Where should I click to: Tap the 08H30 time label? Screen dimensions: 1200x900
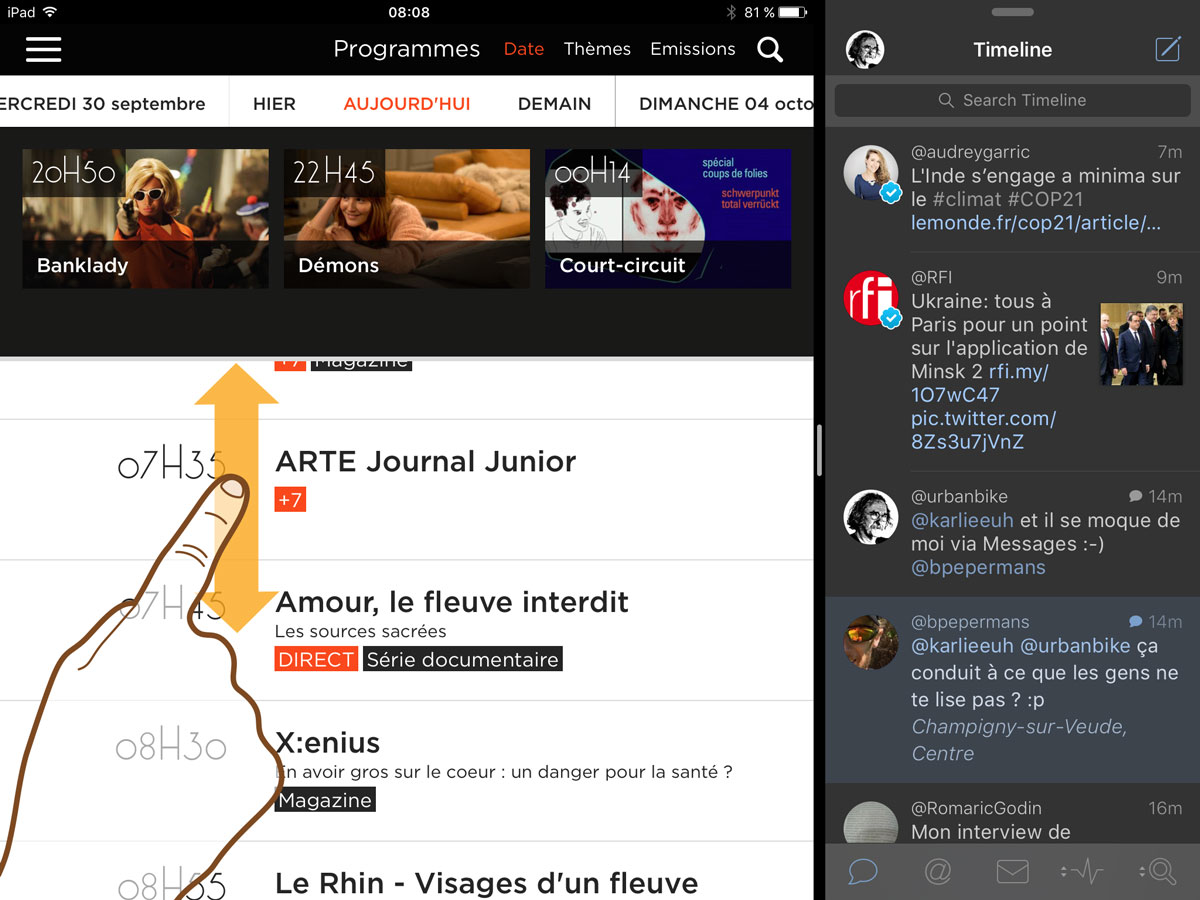point(172,746)
